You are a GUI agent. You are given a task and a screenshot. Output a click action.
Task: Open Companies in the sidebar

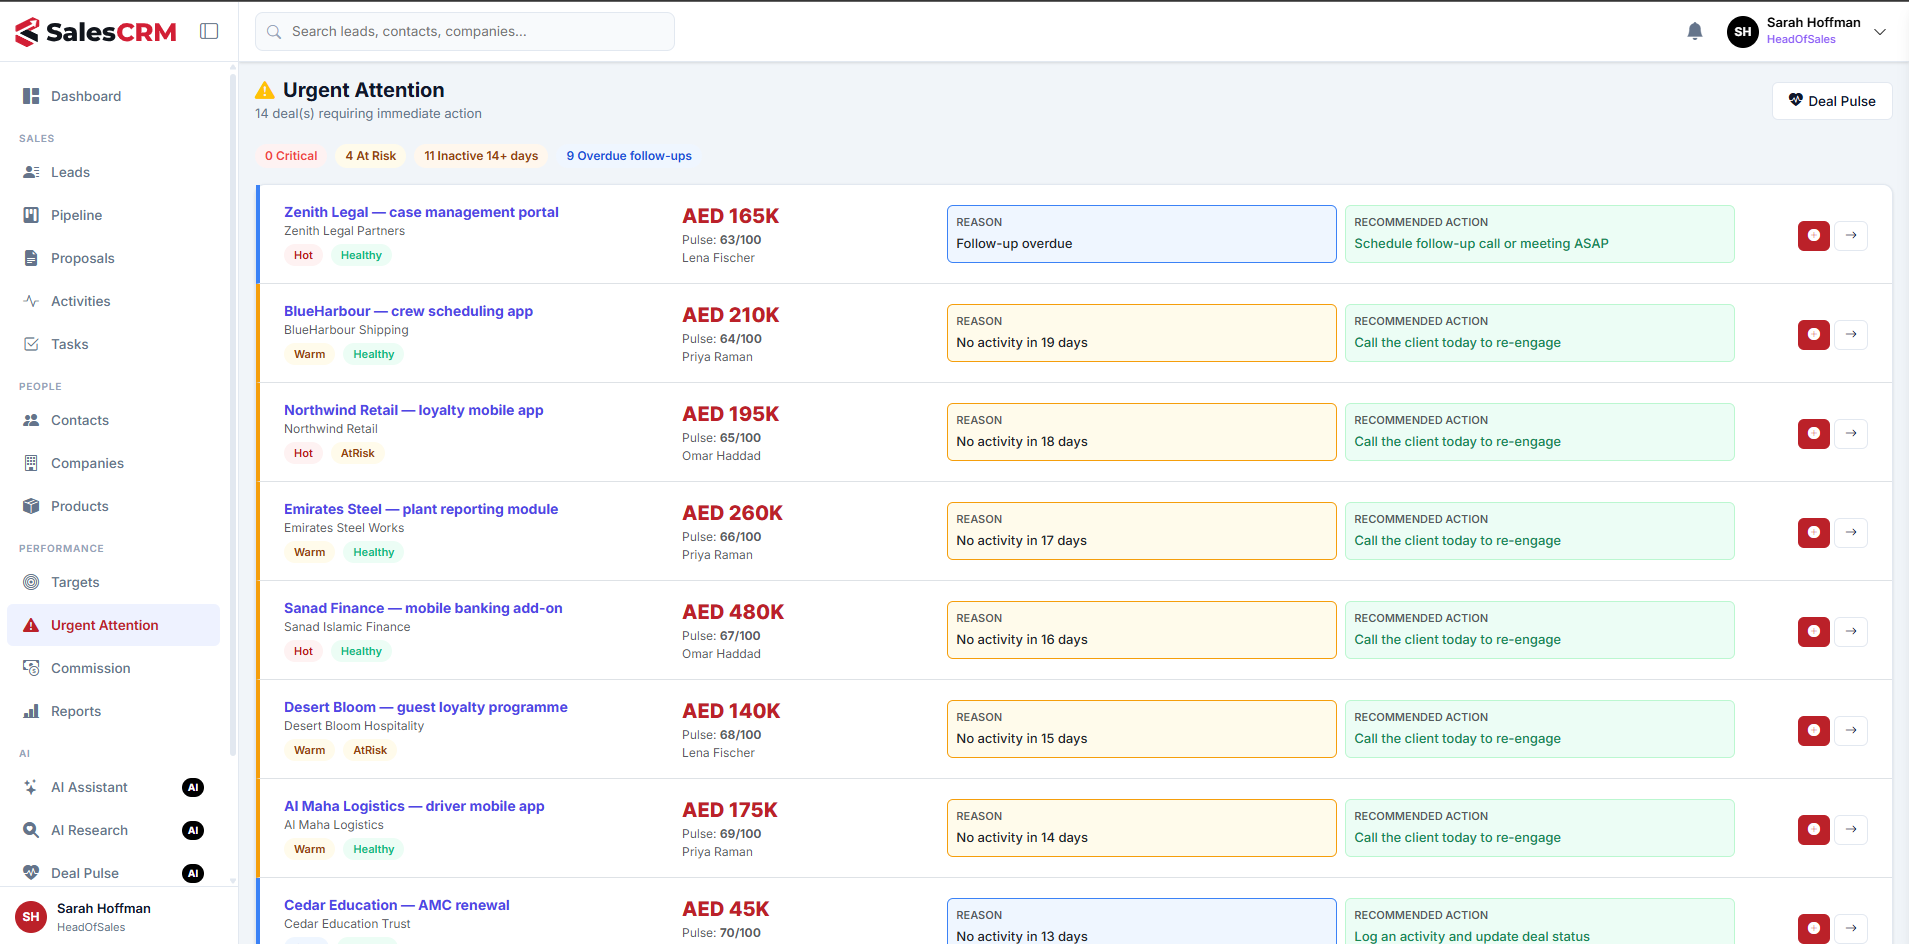pos(113,463)
